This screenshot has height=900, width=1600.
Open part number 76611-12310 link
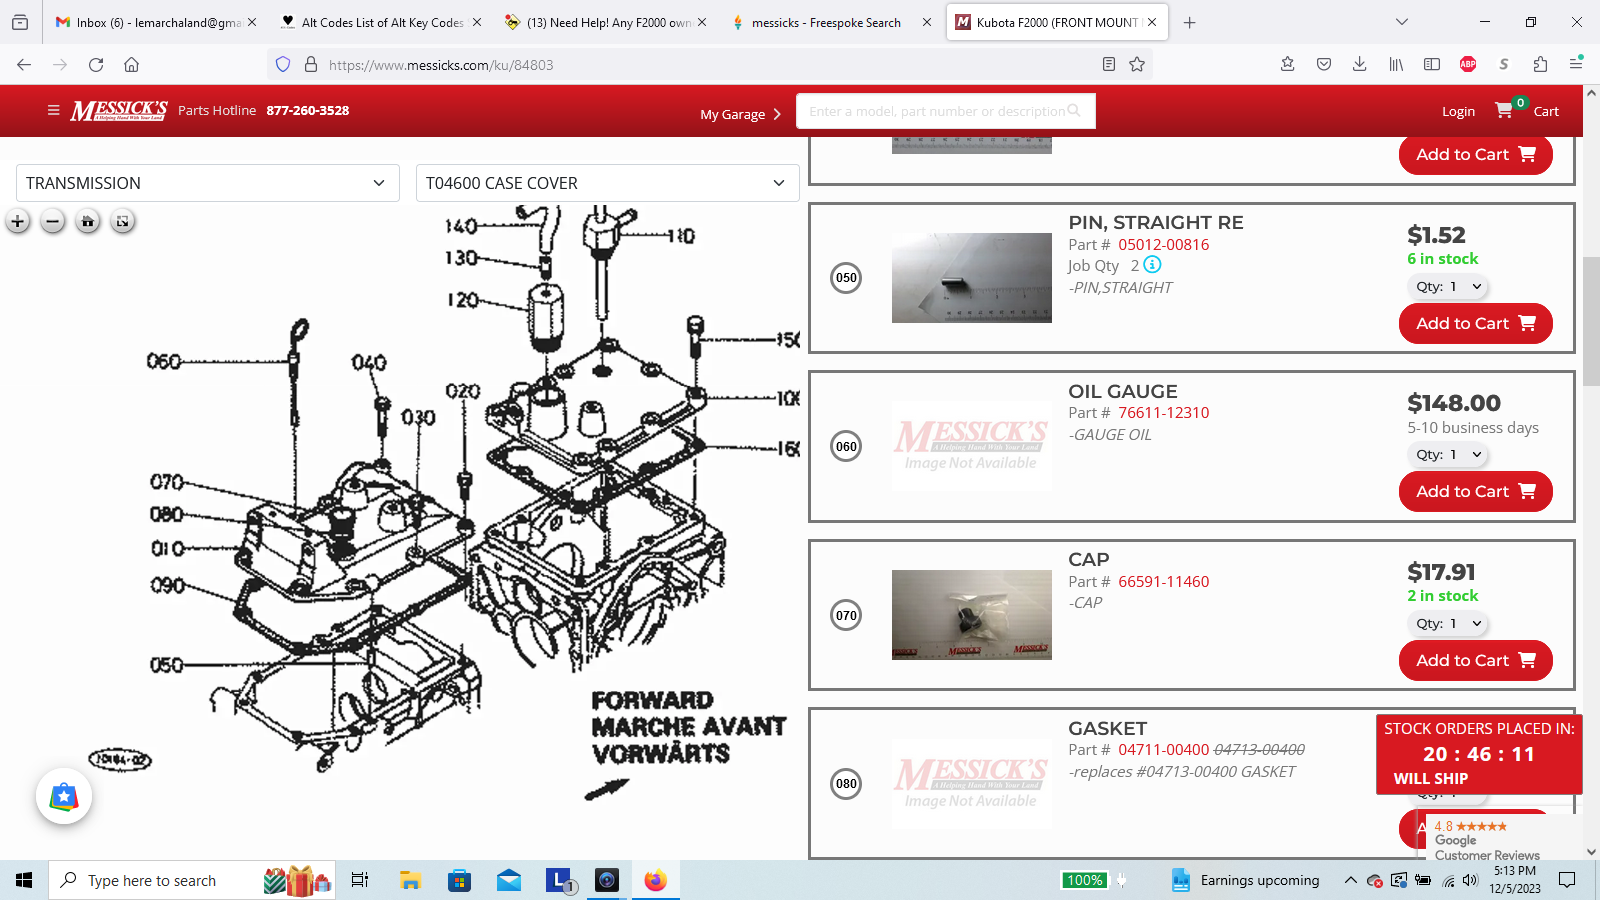(x=1163, y=412)
